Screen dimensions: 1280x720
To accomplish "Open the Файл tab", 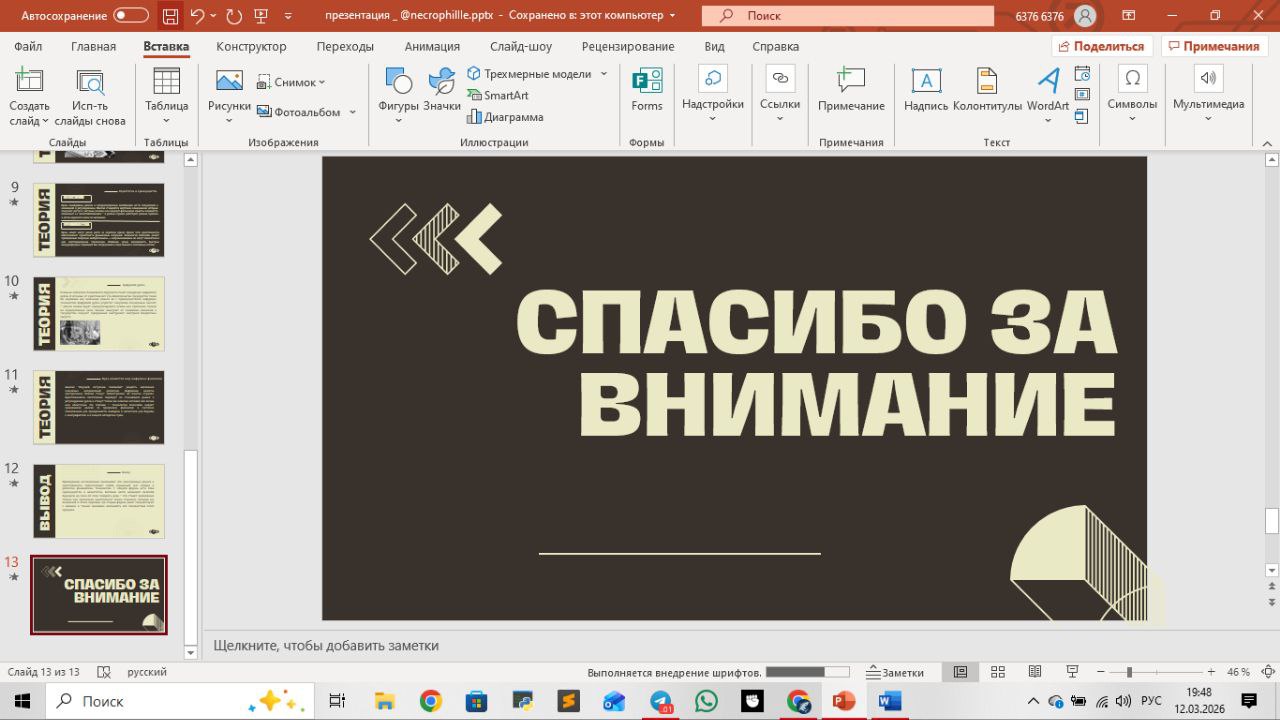I will (x=28, y=46).
